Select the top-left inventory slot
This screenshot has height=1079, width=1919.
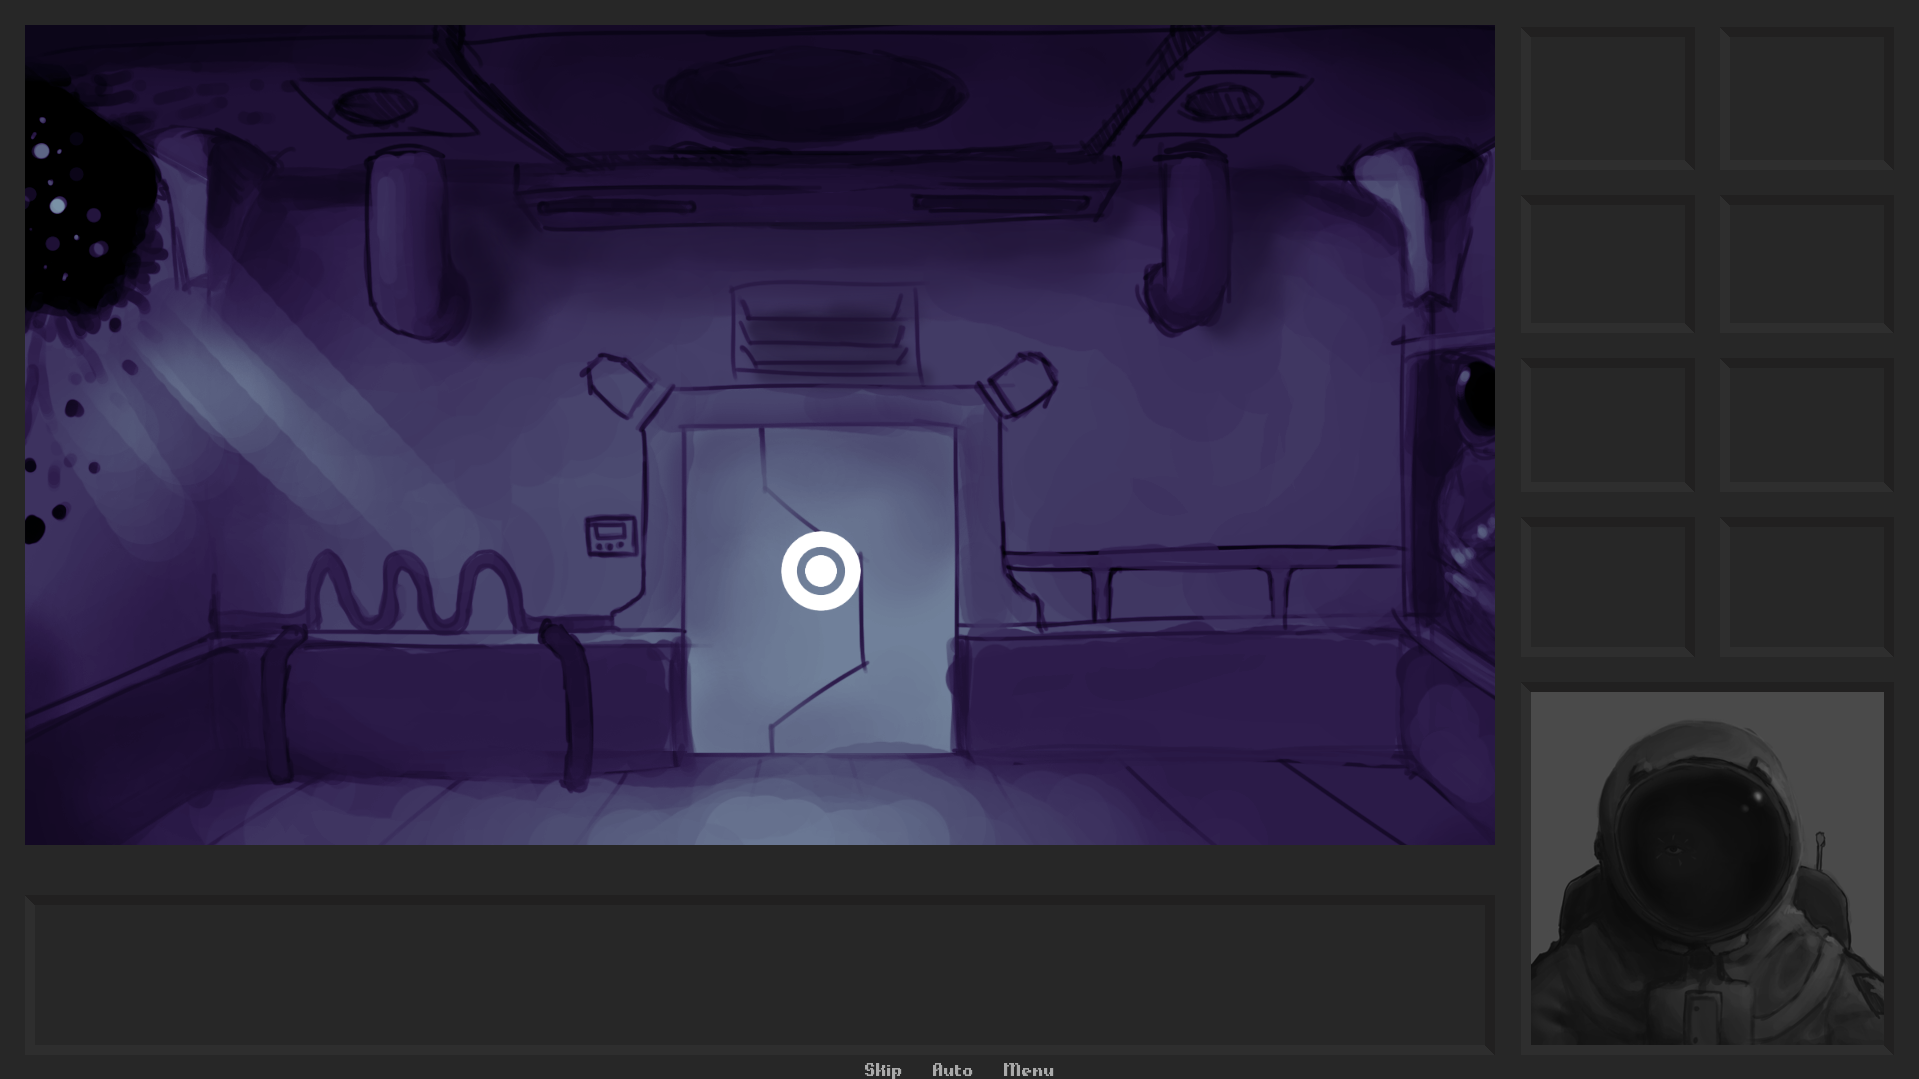[1608, 98]
